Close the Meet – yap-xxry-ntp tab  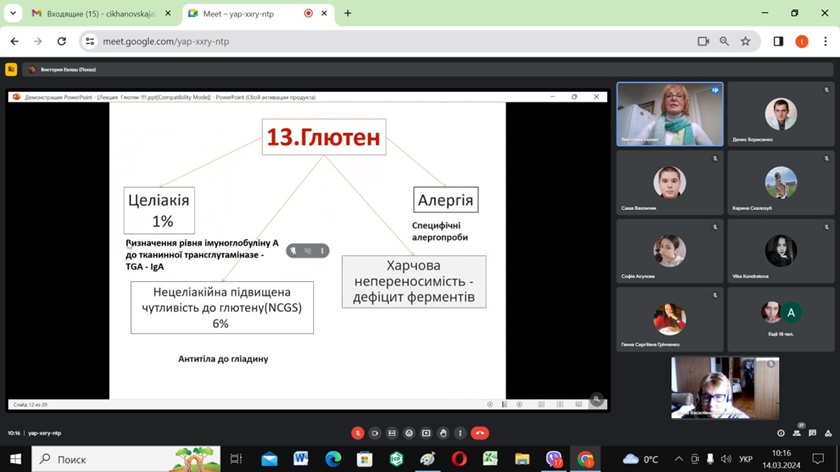click(x=324, y=13)
